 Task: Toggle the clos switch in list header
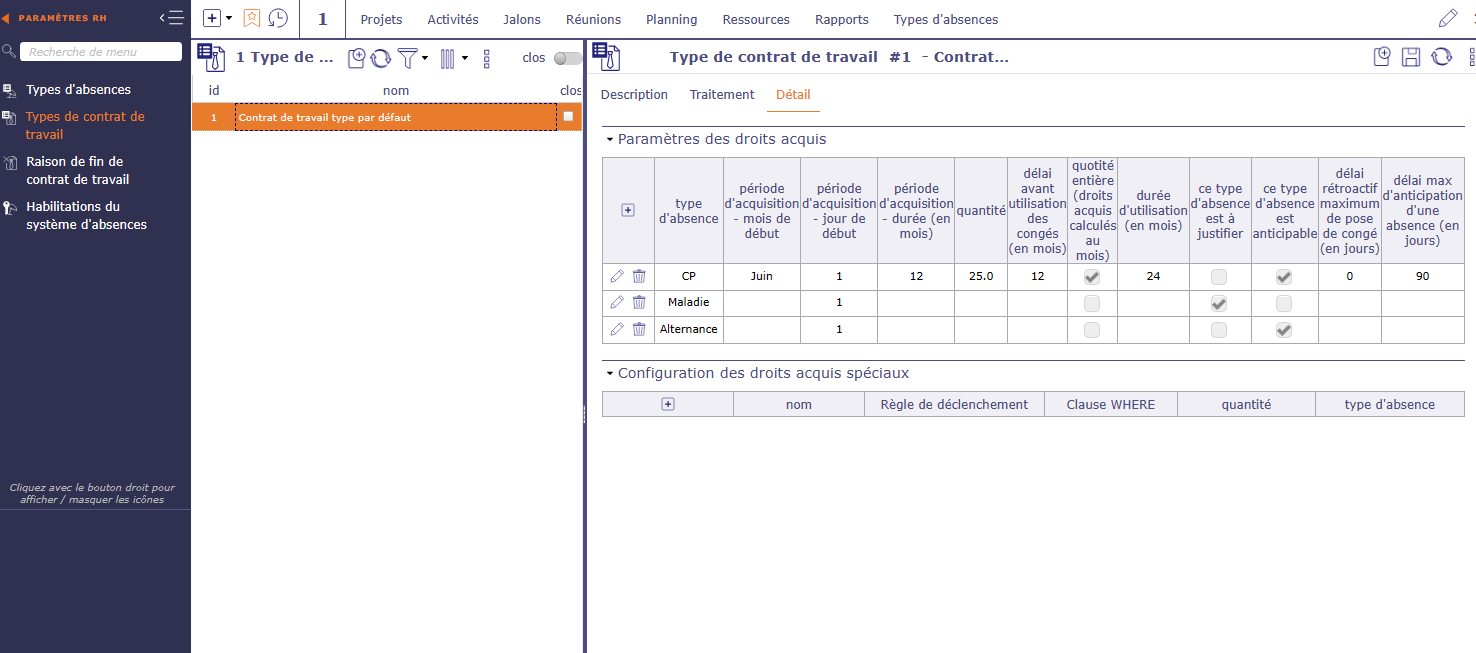point(567,58)
